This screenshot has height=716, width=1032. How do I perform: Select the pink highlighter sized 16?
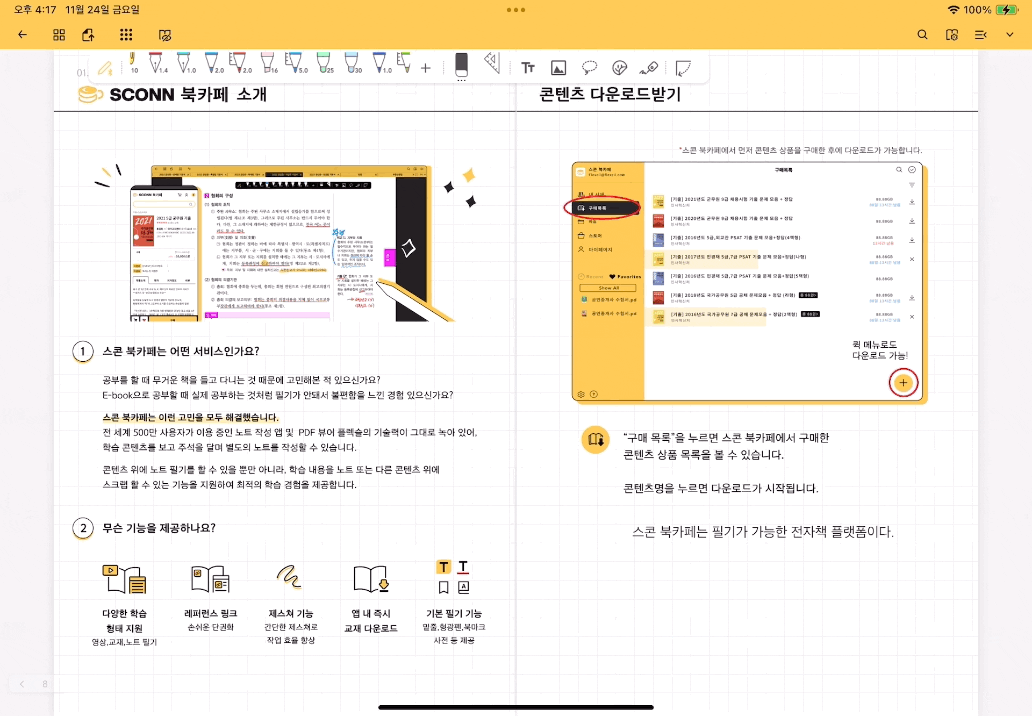pyautogui.click(x=268, y=63)
